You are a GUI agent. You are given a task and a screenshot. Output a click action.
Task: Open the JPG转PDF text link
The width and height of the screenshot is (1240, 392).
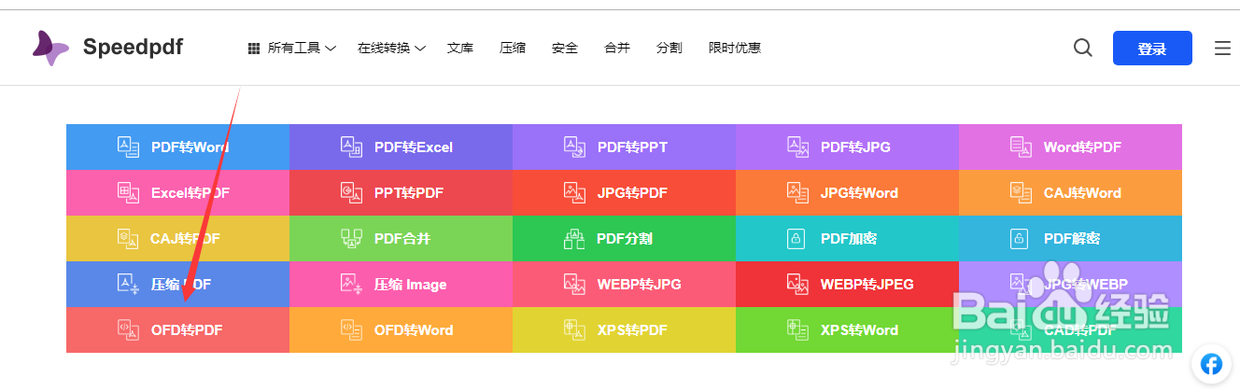[x=632, y=193]
